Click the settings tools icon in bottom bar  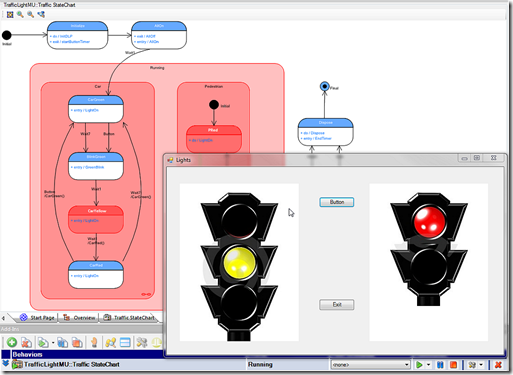point(472,365)
